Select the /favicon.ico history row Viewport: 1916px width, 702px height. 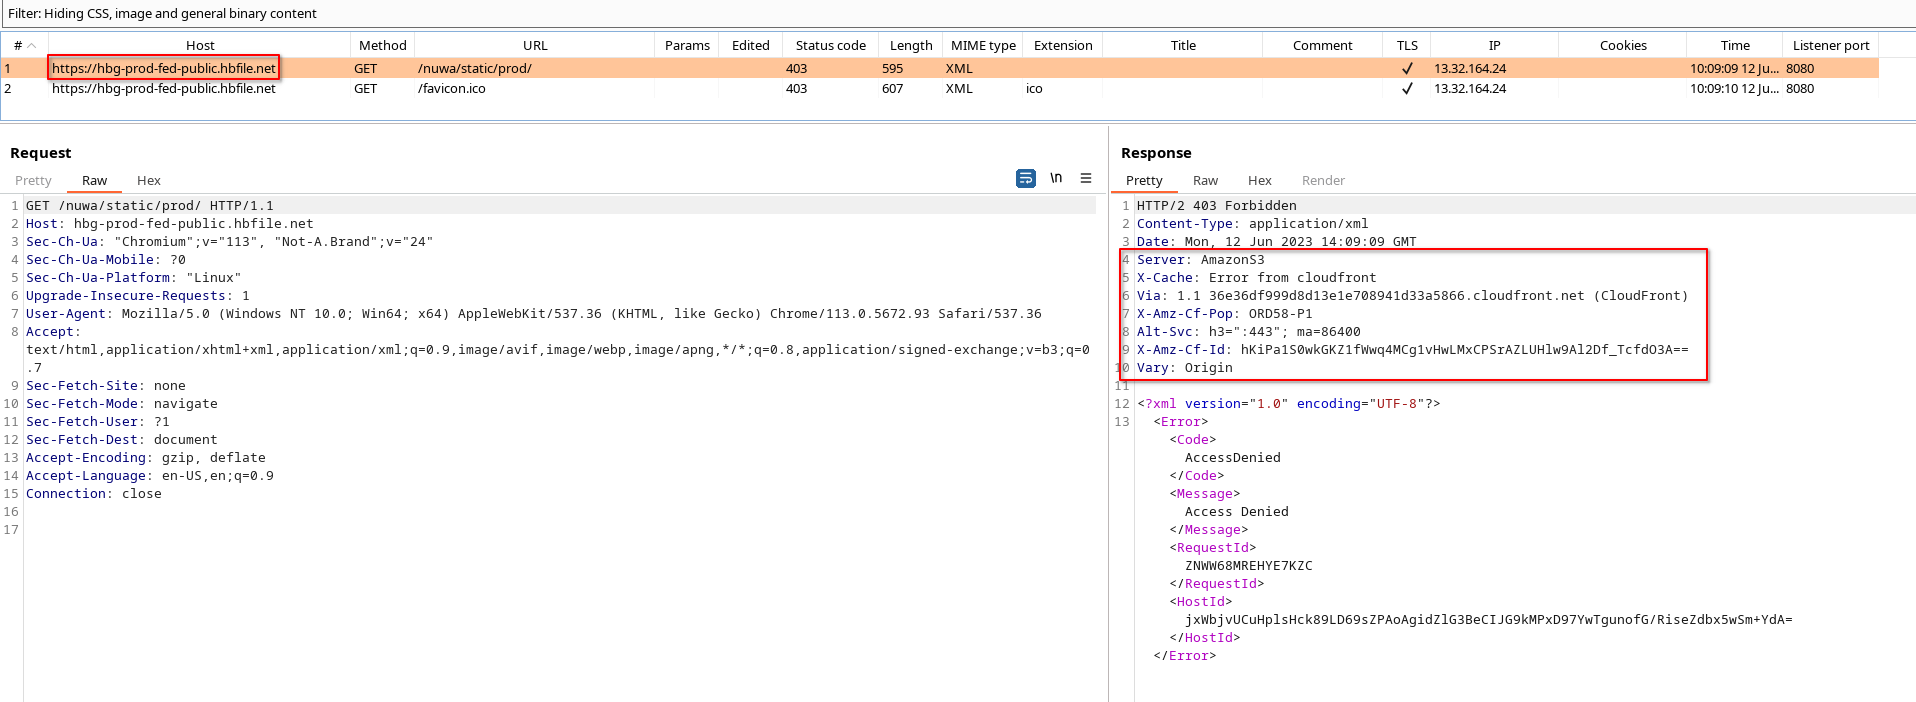[x=939, y=88]
